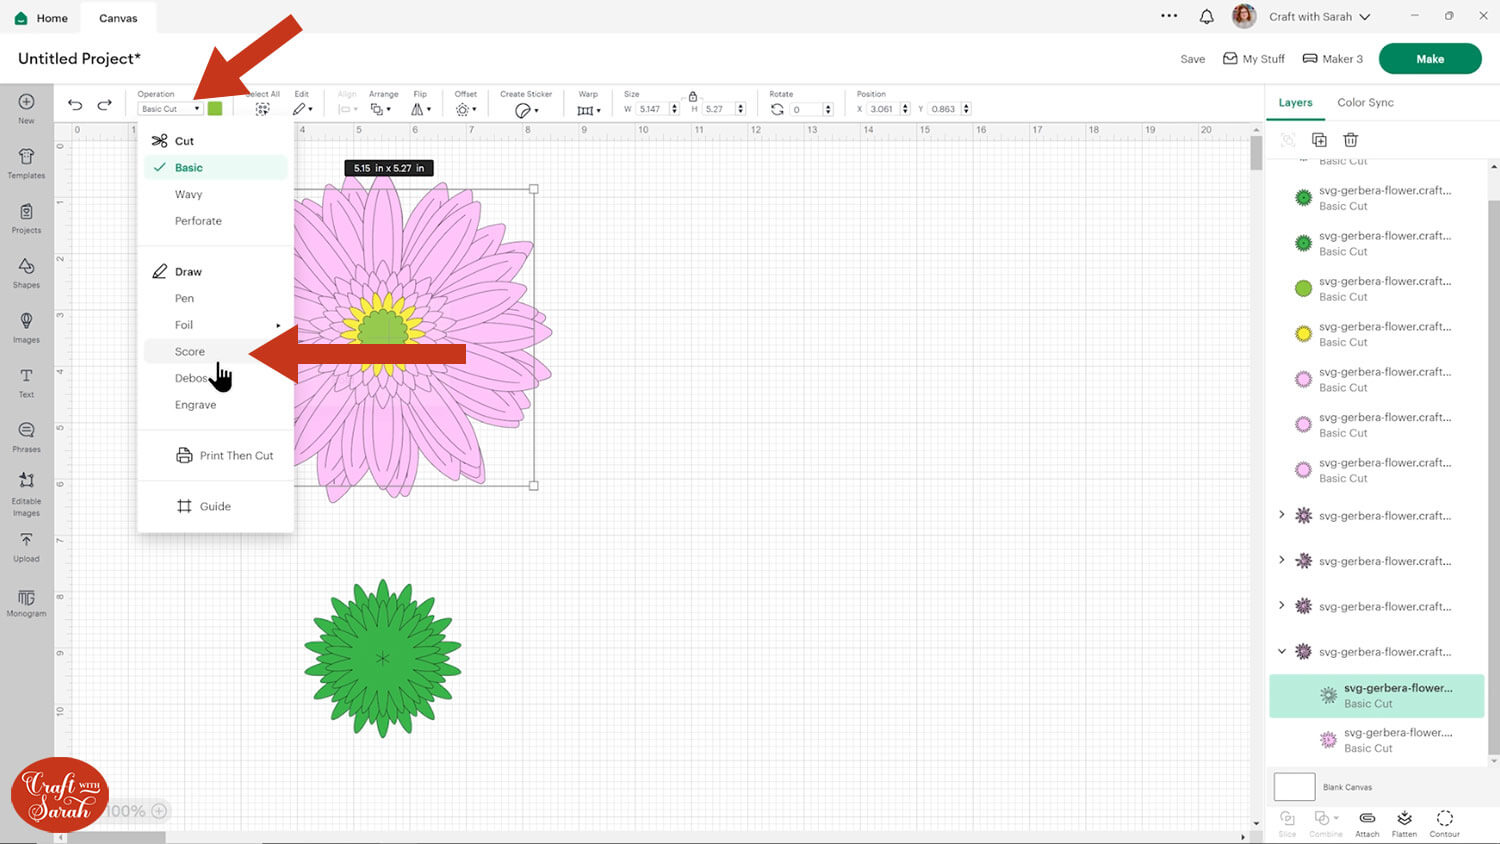Screen dimensions: 1500x844
Task: Expand the Foil submenu arrow
Action: (278, 325)
